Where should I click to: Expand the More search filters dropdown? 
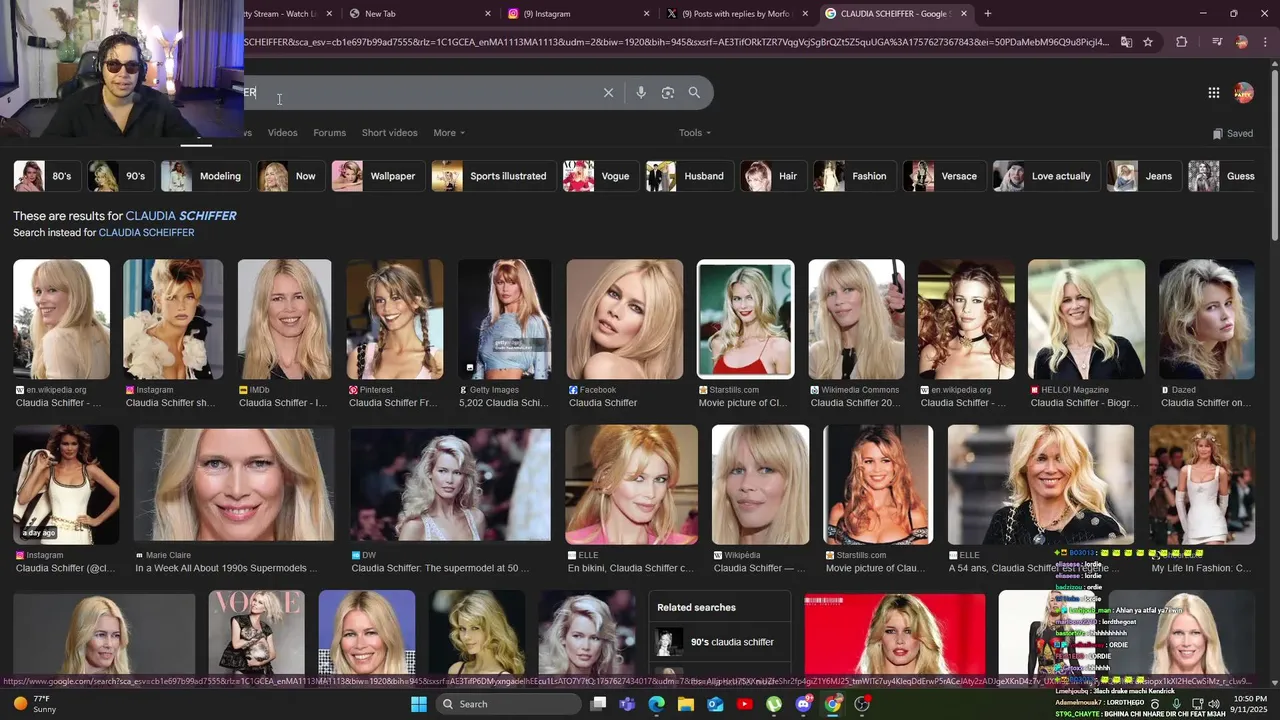(449, 133)
